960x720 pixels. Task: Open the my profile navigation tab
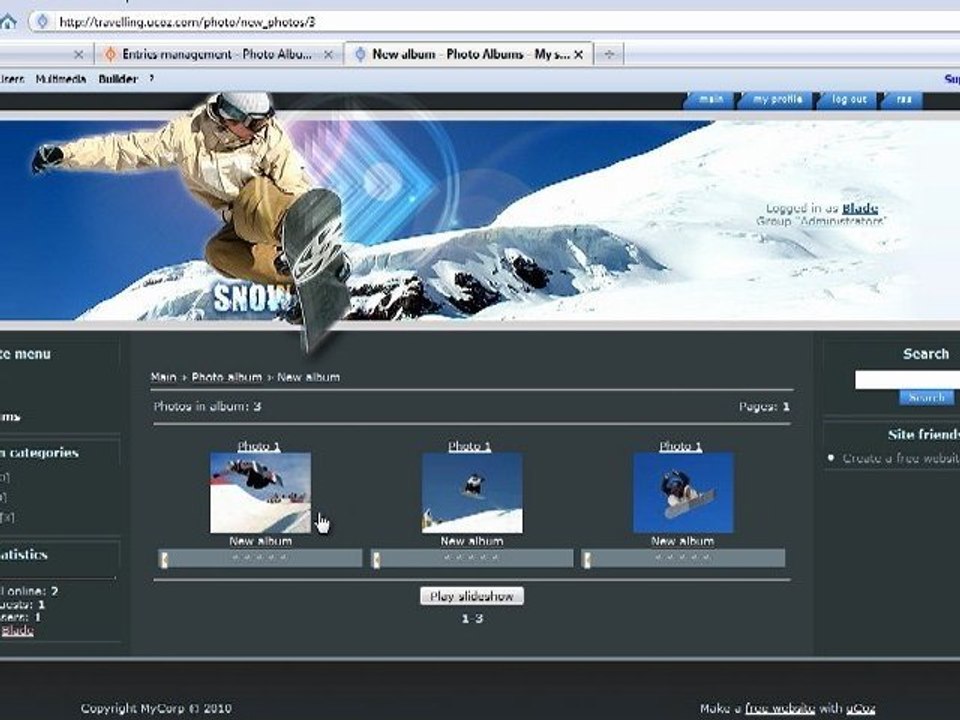[777, 100]
